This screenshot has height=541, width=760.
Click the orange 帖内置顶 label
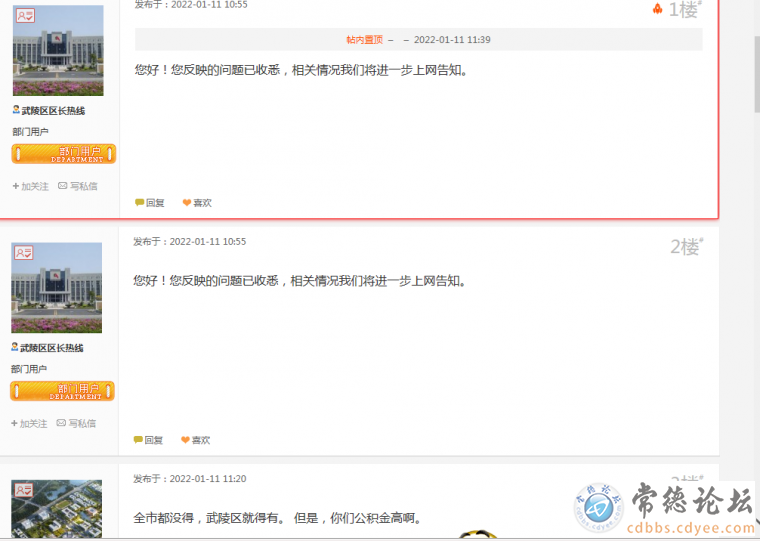[364, 40]
